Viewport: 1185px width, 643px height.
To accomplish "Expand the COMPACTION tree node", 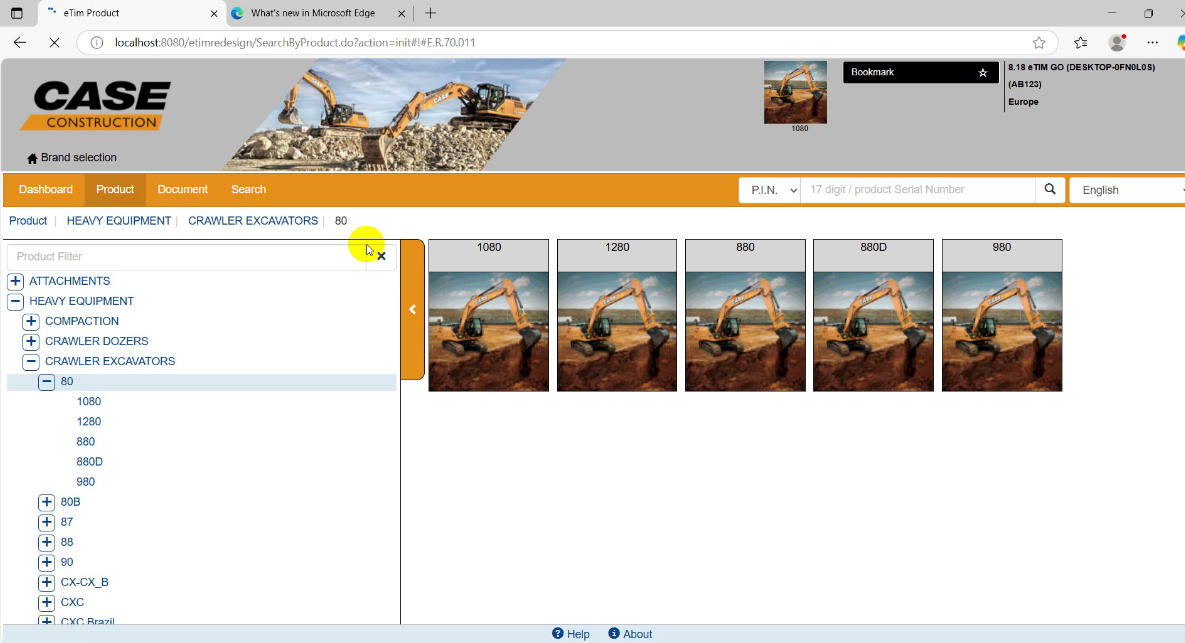I will (31, 321).
